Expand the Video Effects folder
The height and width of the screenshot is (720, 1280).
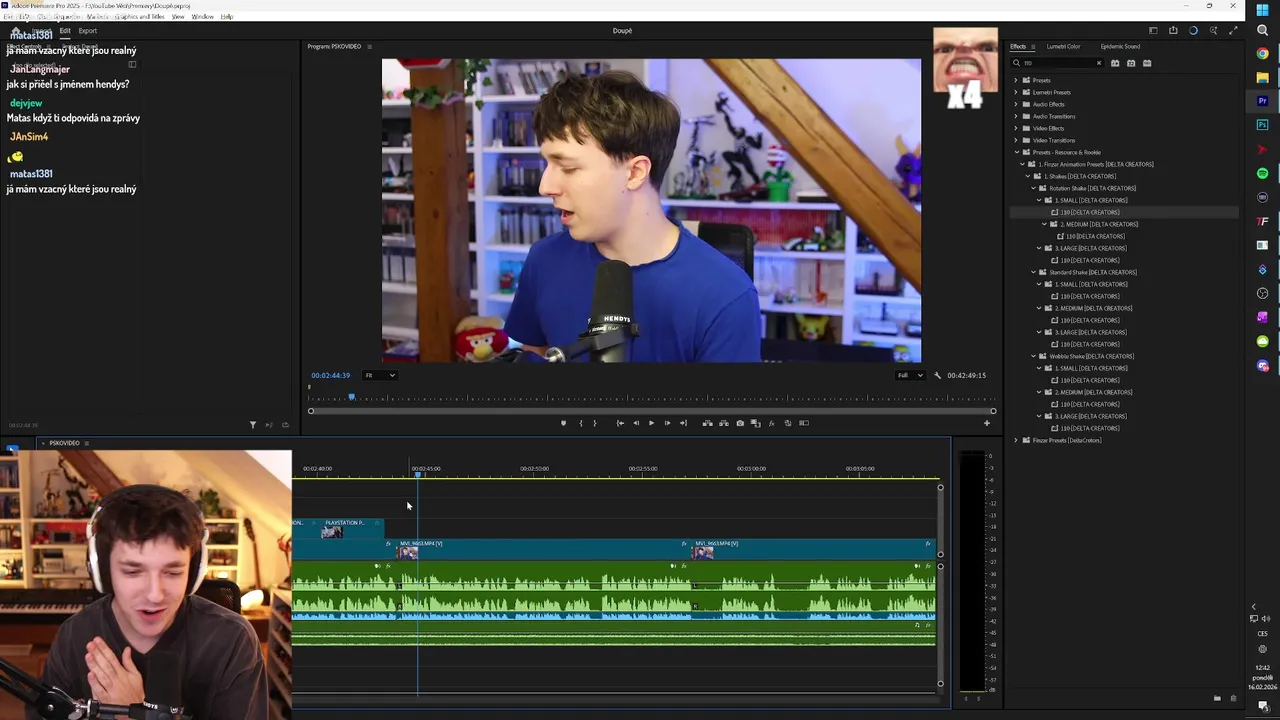(1016, 128)
